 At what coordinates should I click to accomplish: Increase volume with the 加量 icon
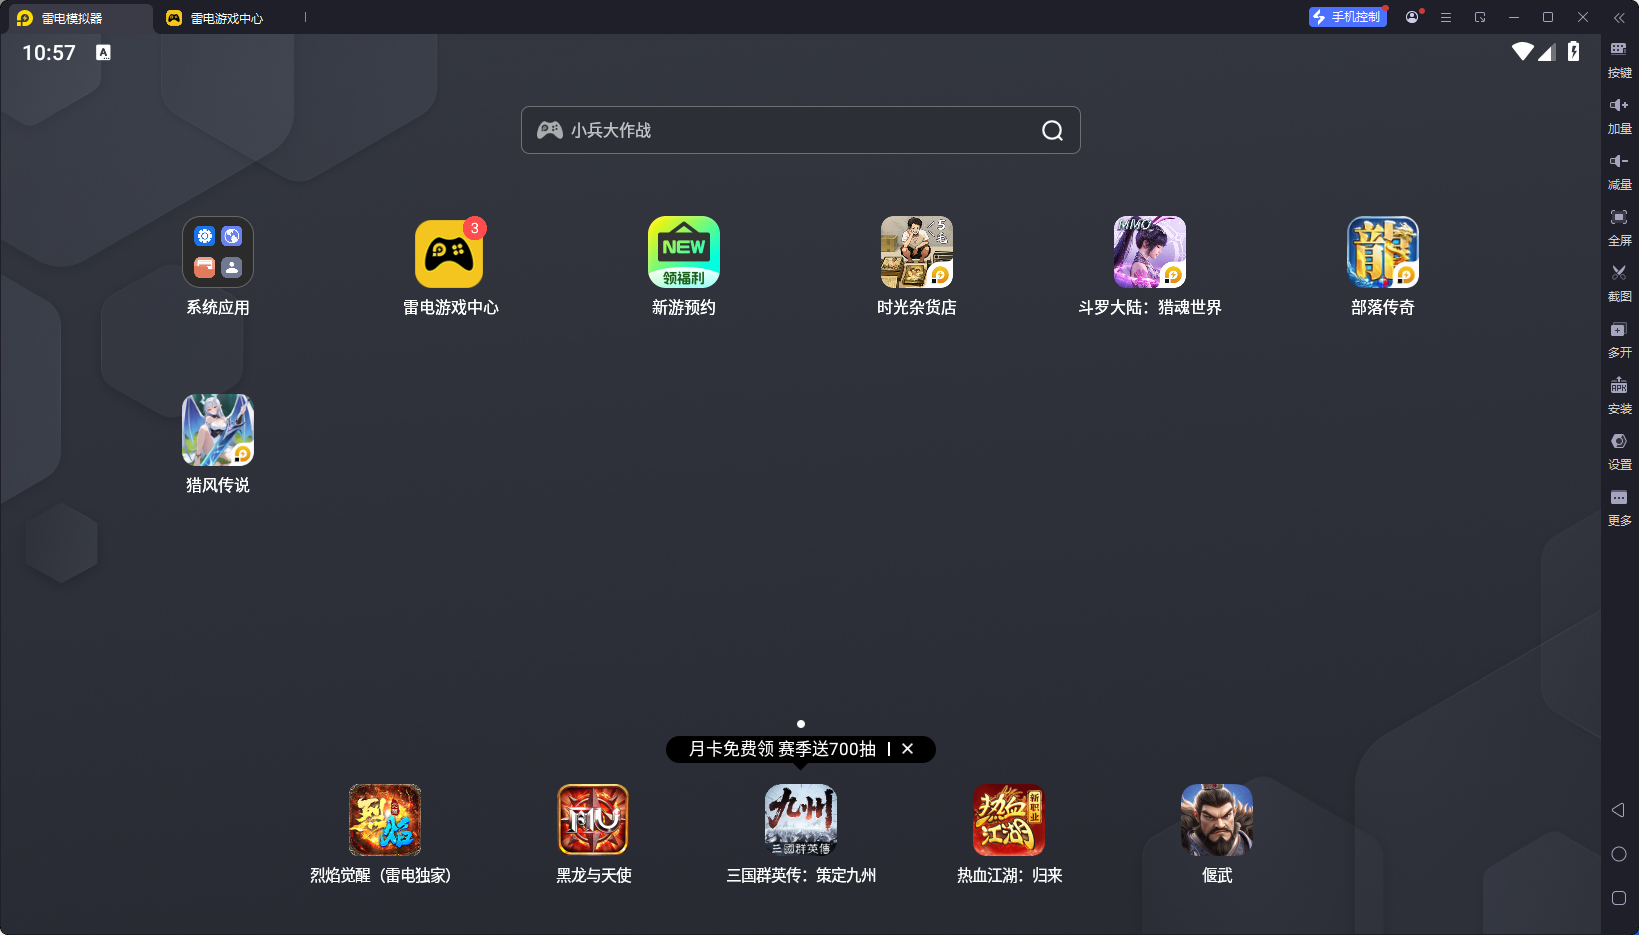point(1619,115)
